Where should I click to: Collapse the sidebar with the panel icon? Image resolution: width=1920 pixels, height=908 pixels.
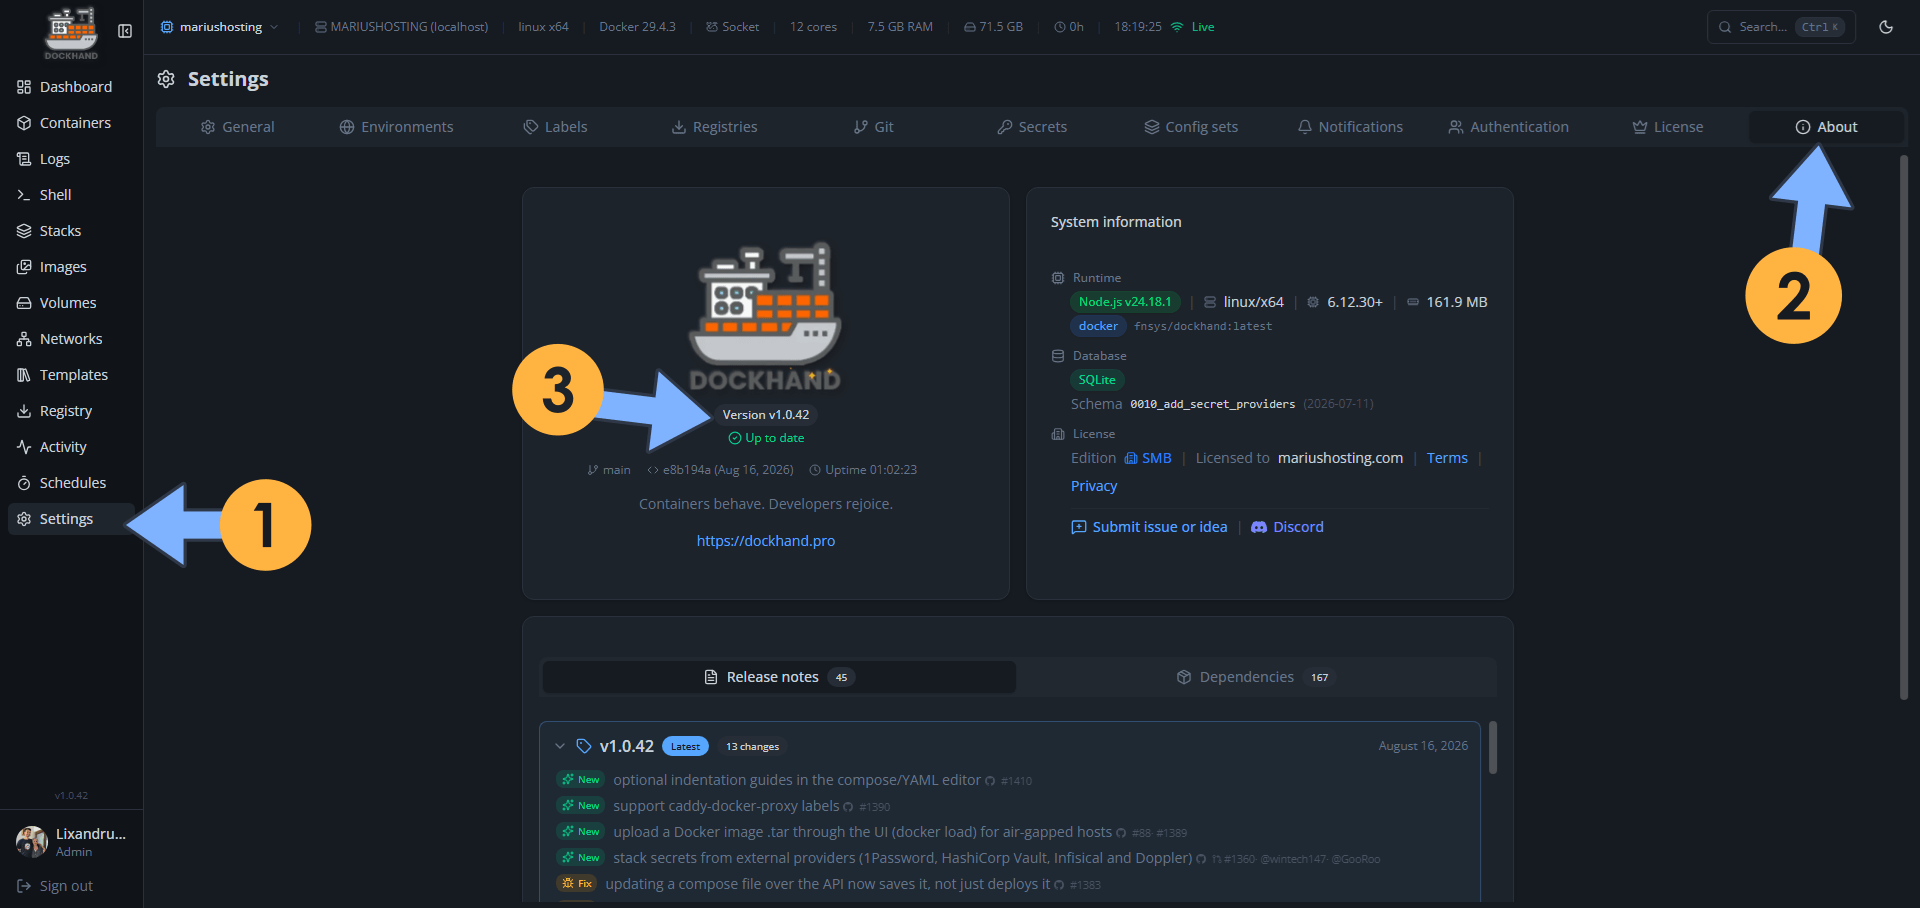click(x=125, y=31)
